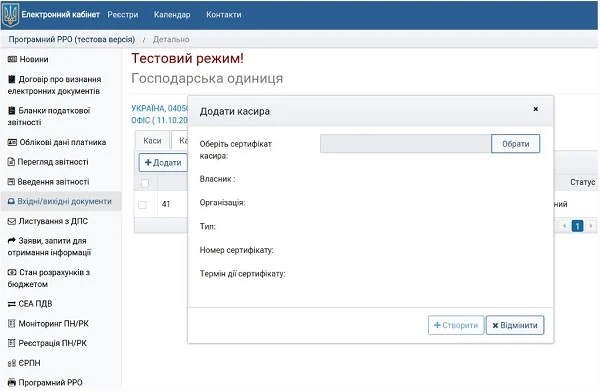Open Договір про визнання електронних документів

[x=54, y=85]
